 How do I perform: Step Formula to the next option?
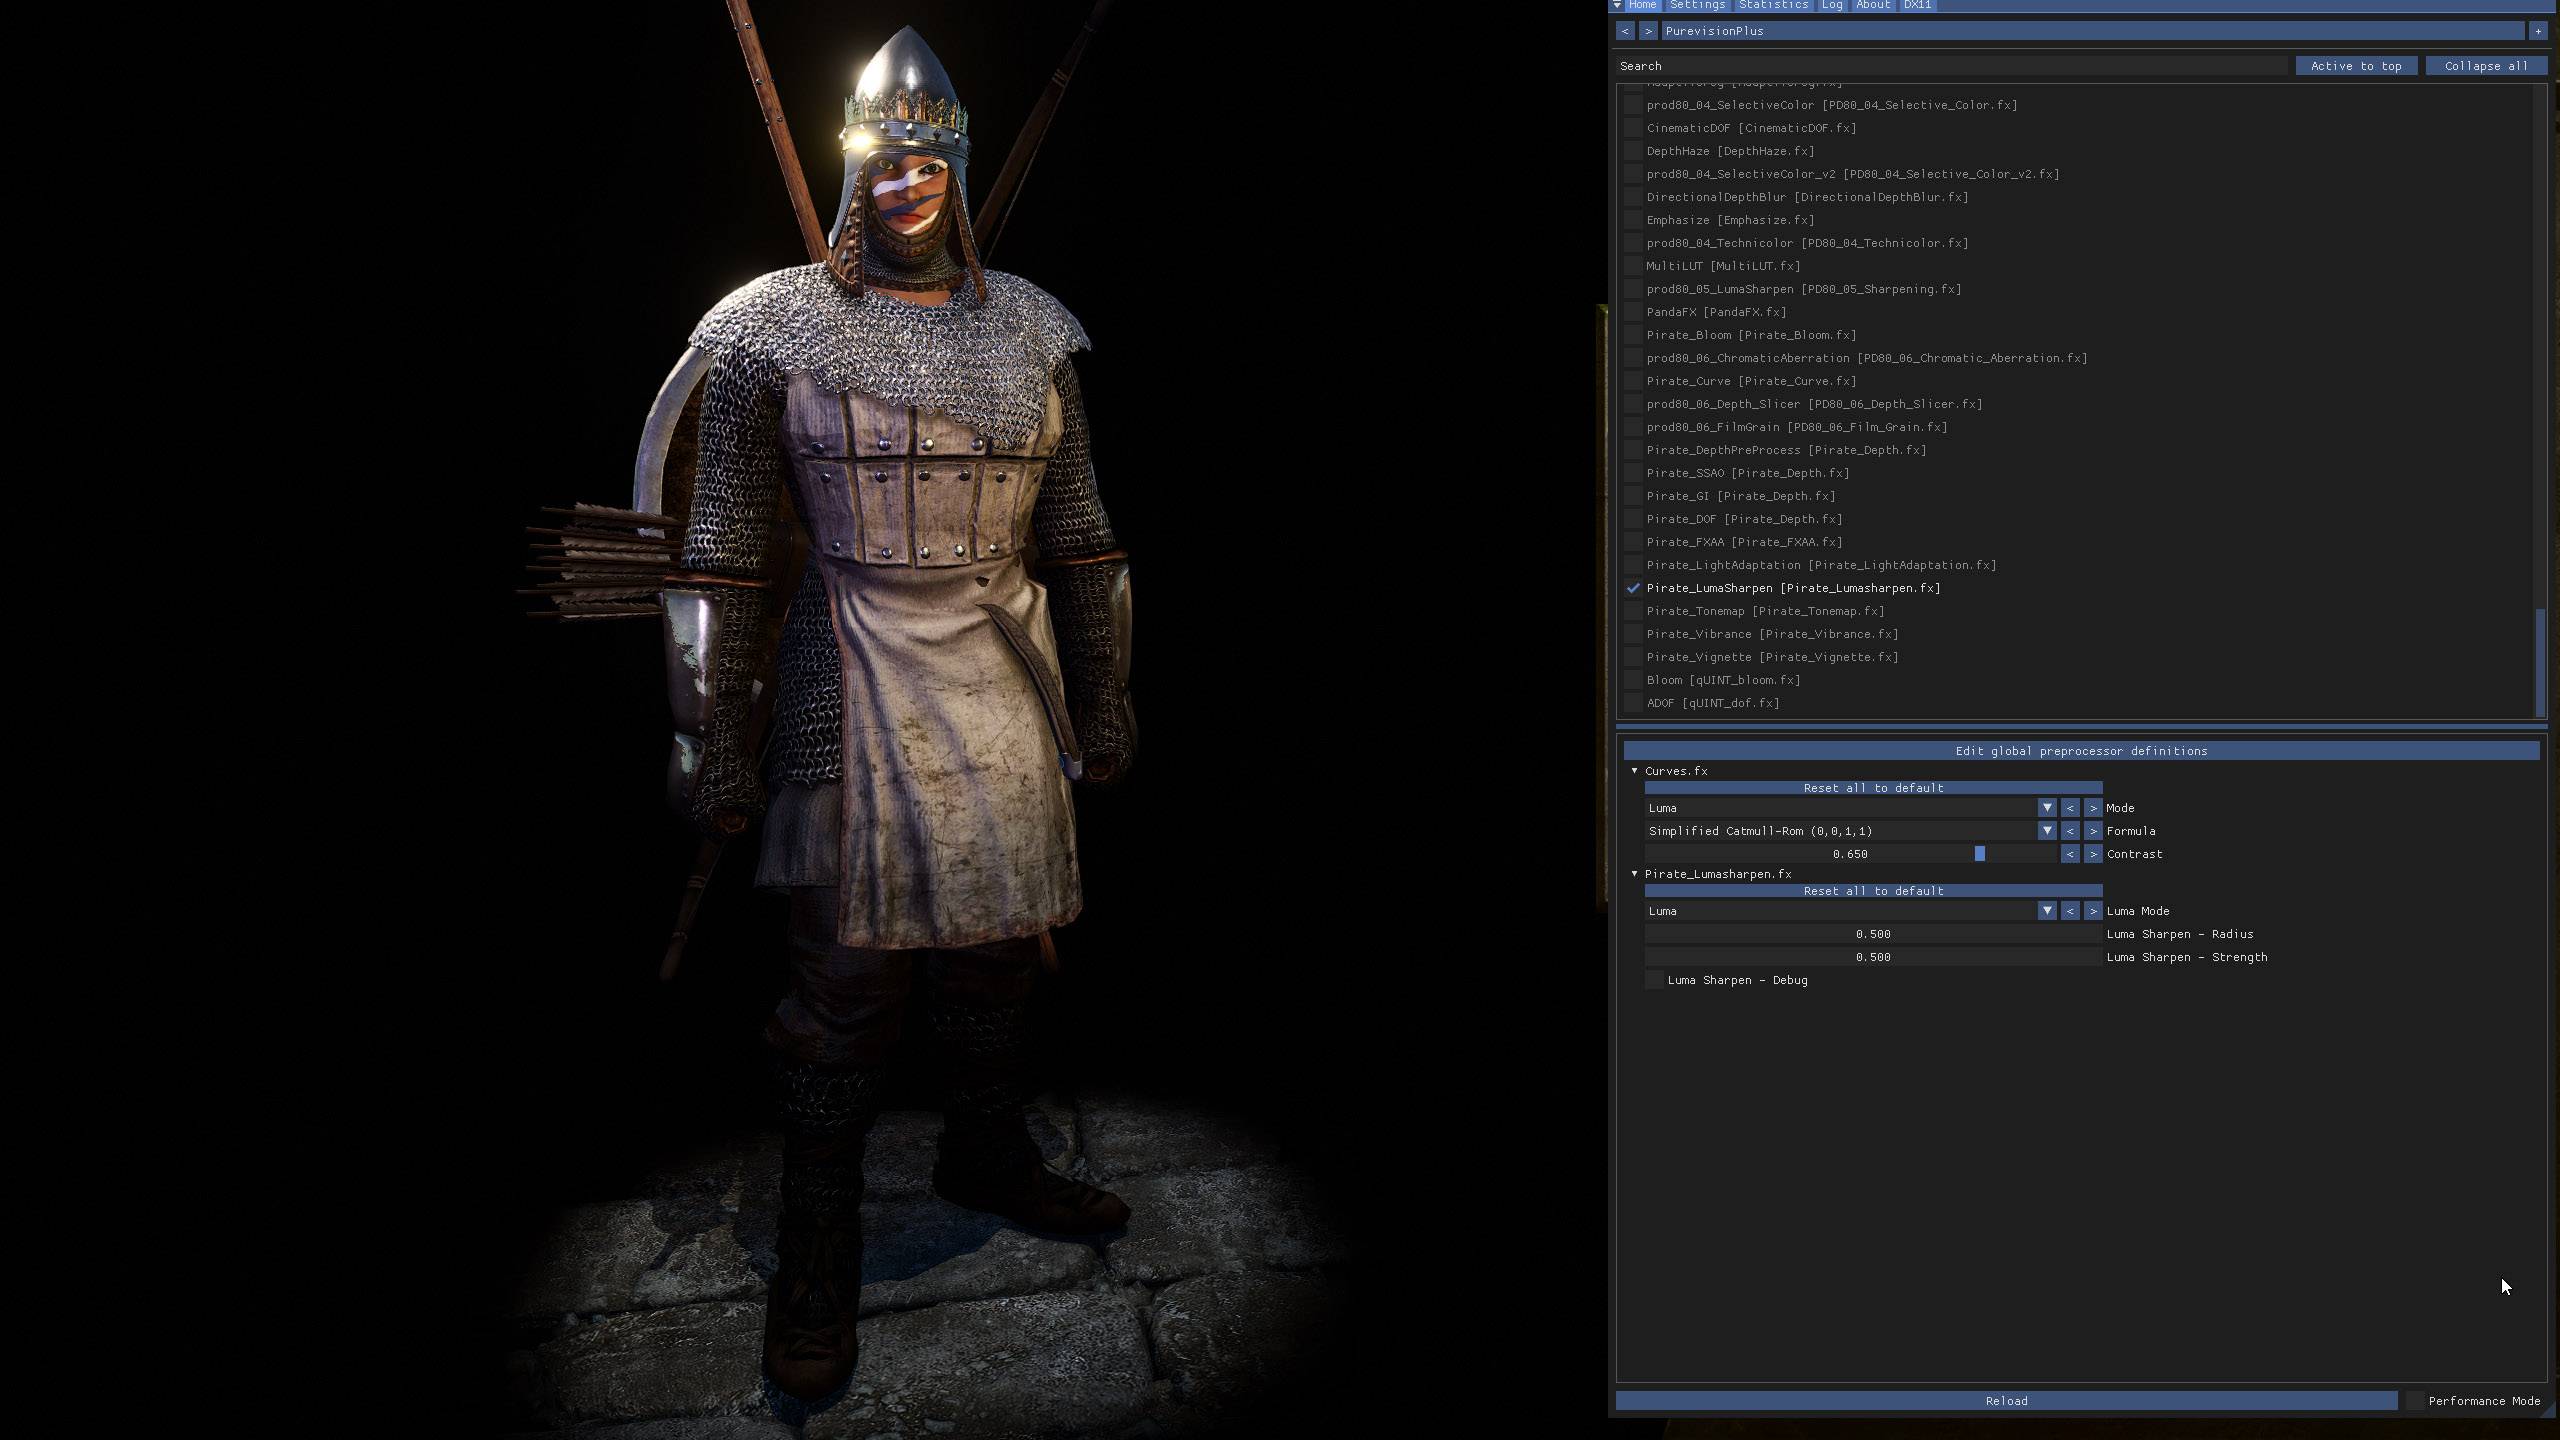click(x=2093, y=831)
